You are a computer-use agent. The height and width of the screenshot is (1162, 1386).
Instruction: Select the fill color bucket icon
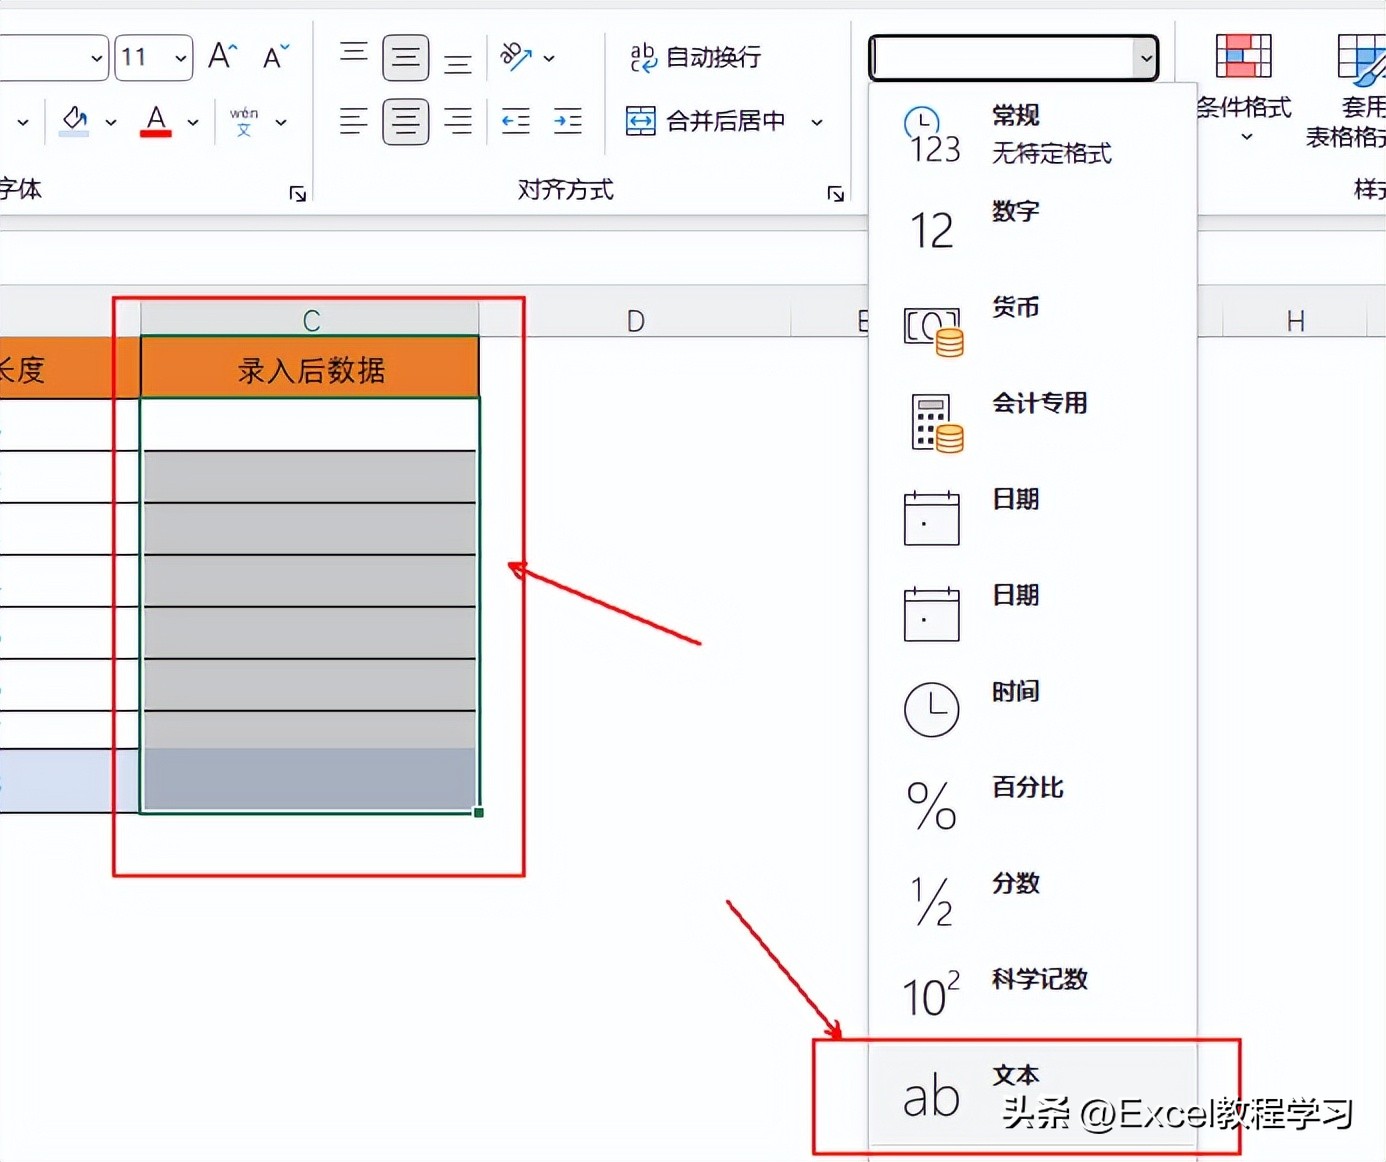click(x=73, y=120)
